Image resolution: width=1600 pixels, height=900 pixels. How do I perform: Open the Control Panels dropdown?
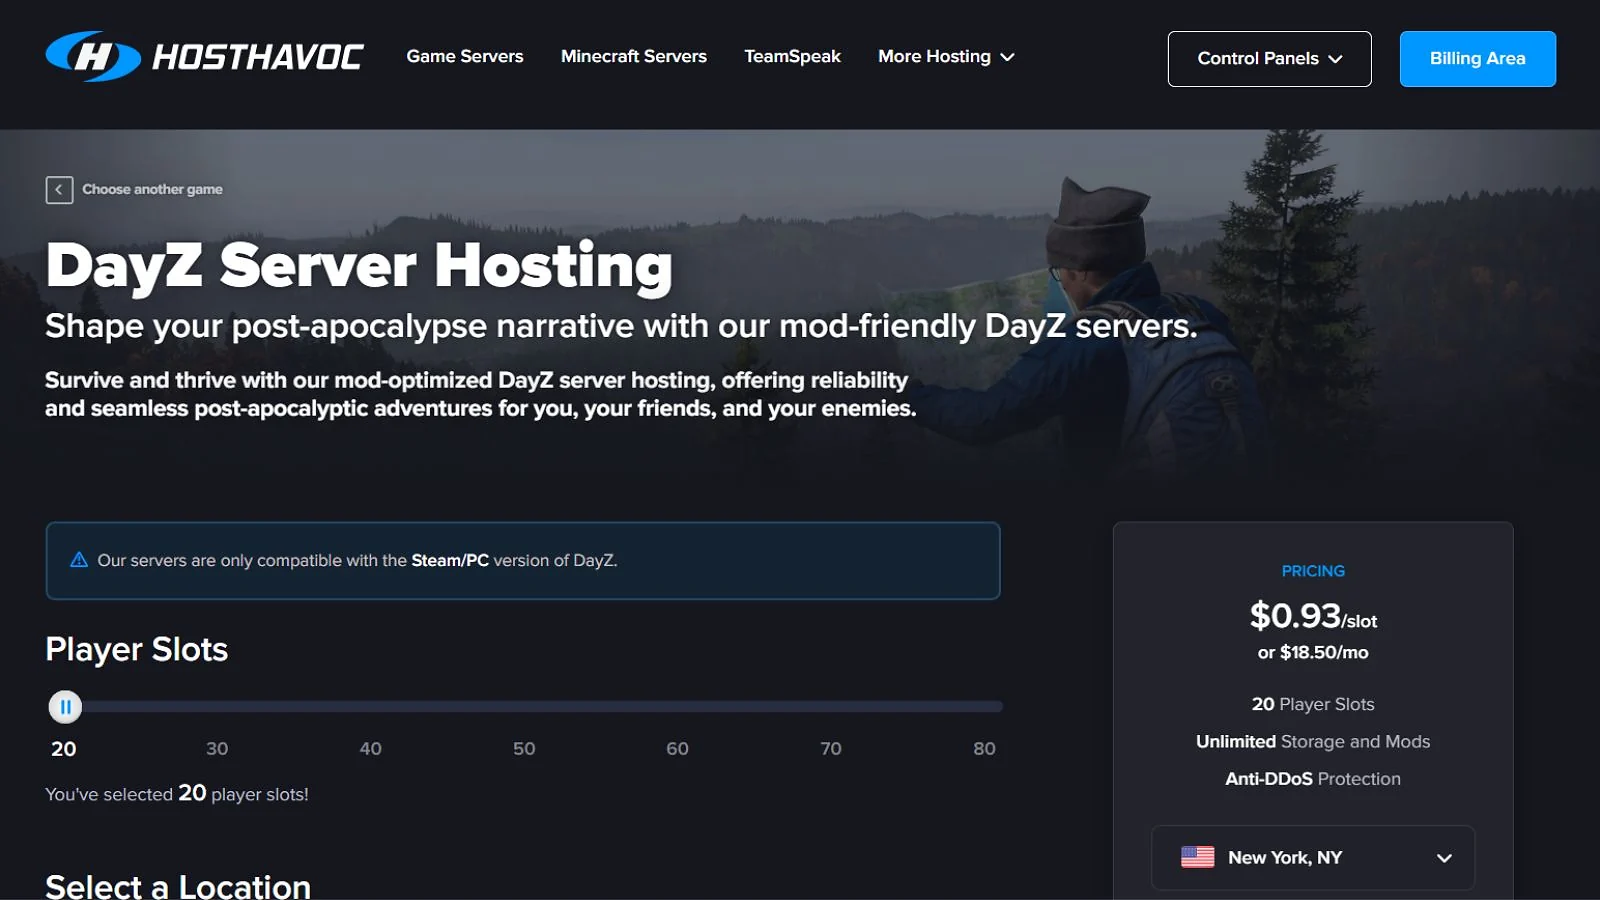pos(1270,59)
